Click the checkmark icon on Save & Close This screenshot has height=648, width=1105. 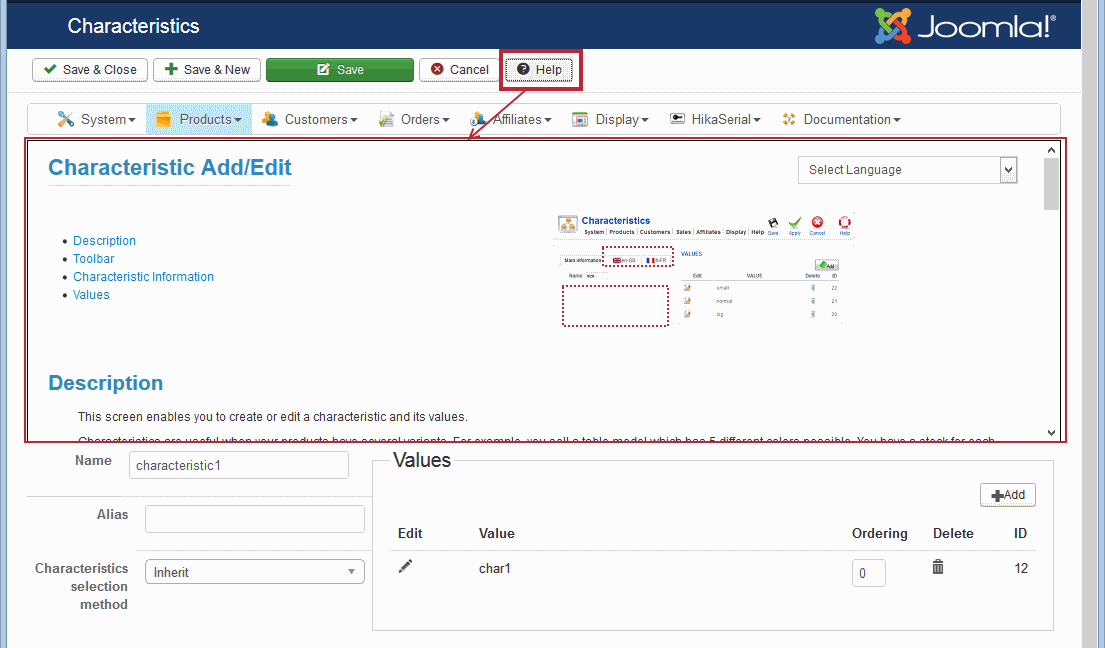tap(50, 69)
